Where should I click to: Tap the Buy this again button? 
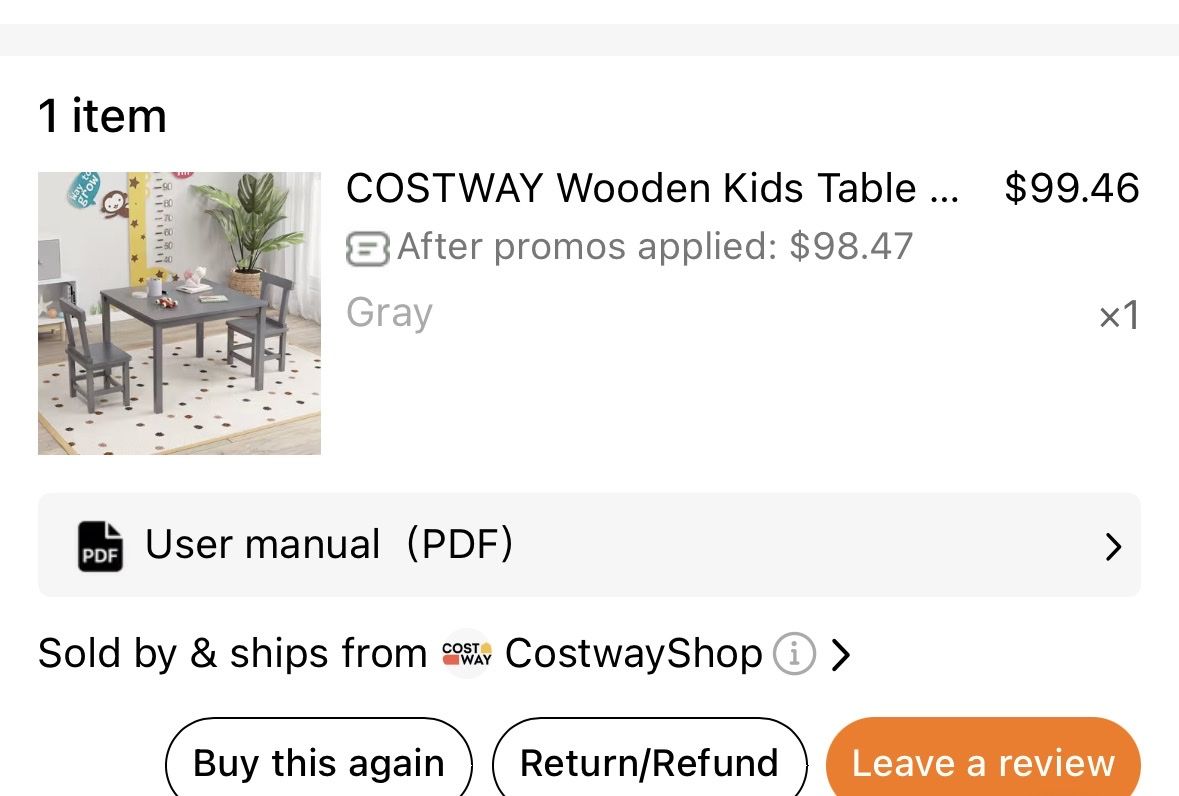coord(319,758)
